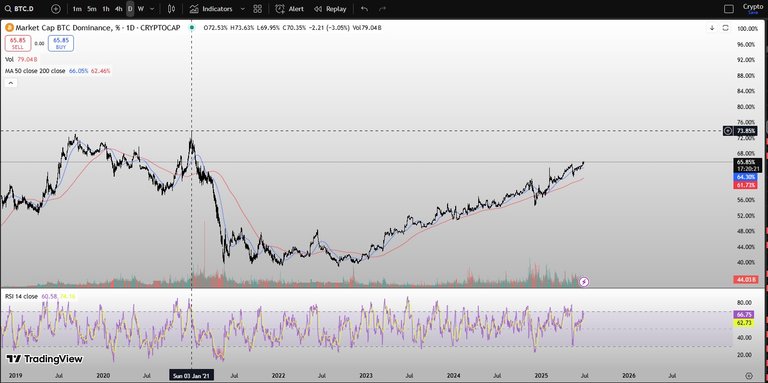Image resolution: width=768 pixels, height=383 pixels.
Task: Open time axis settings target icon
Action: (x=748, y=376)
